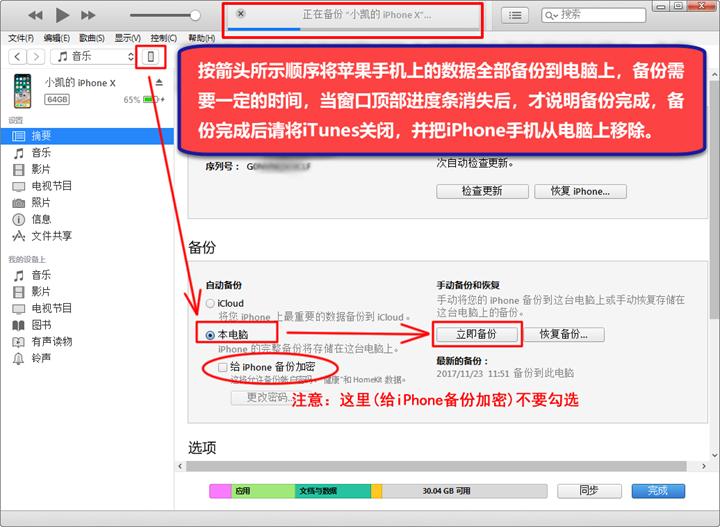Toggle 给 iPhone 备份加密 checkbox

(x=223, y=367)
